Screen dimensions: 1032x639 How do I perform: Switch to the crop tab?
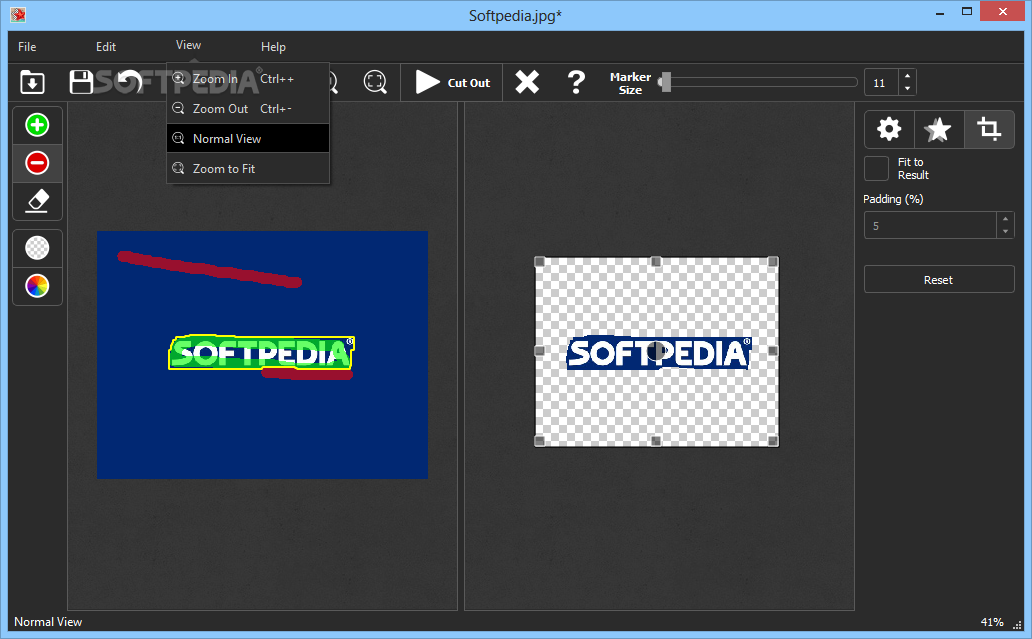point(989,129)
